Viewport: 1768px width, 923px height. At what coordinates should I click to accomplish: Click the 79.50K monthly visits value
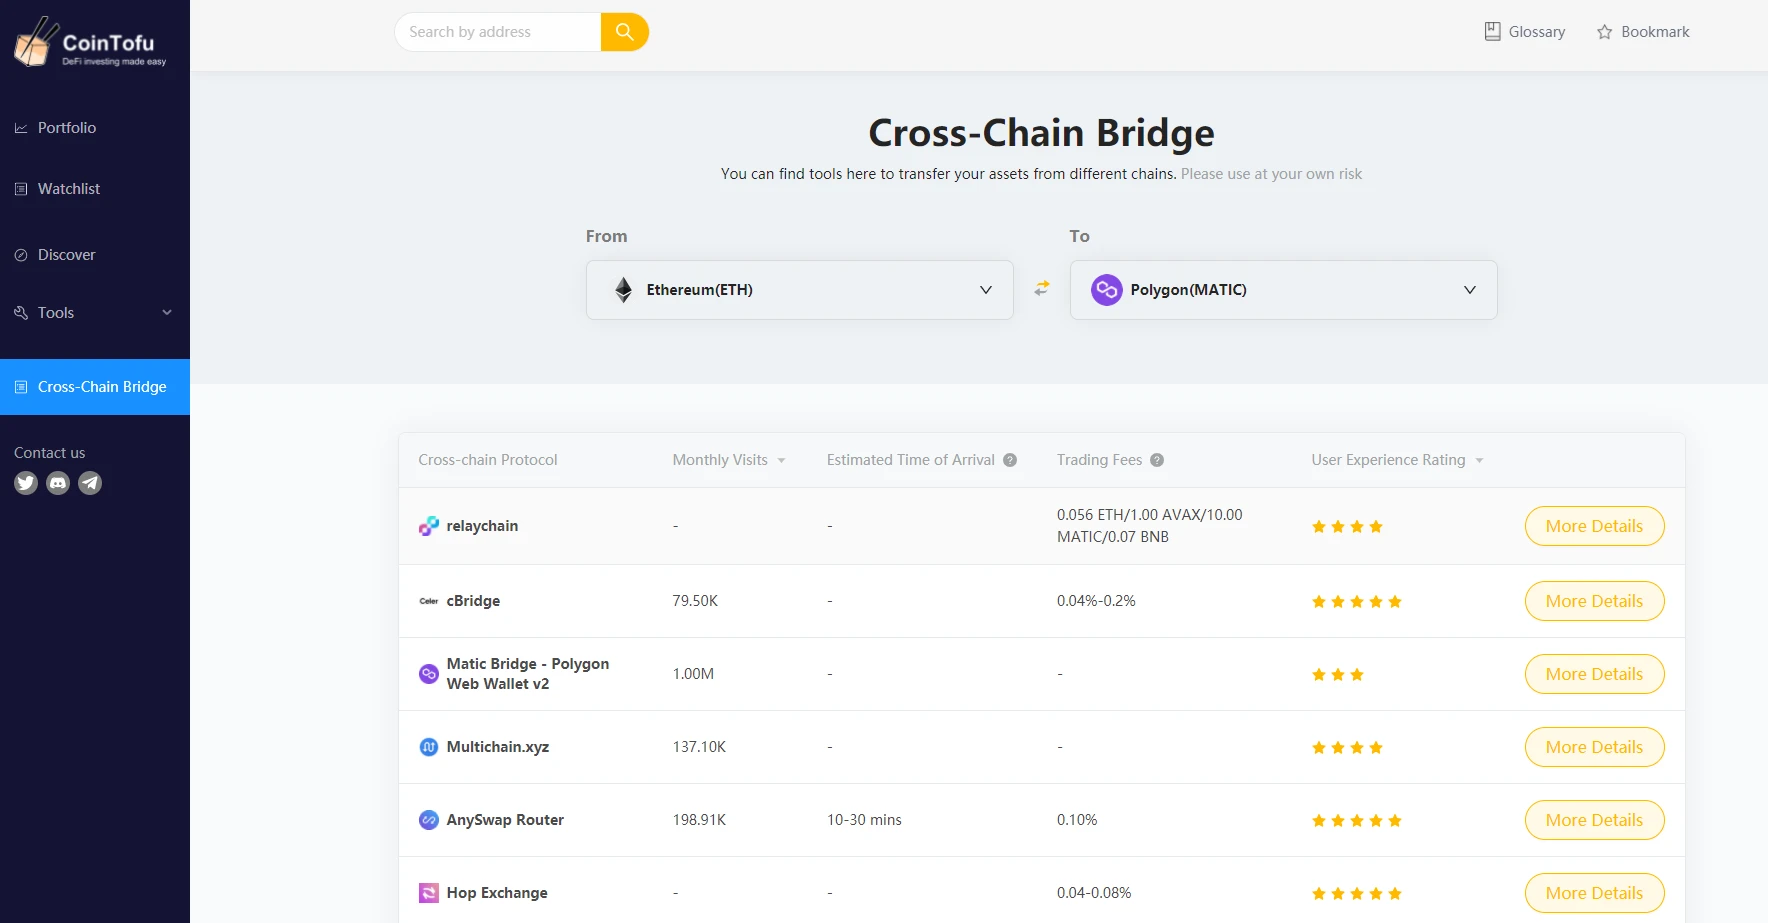[x=695, y=601]
